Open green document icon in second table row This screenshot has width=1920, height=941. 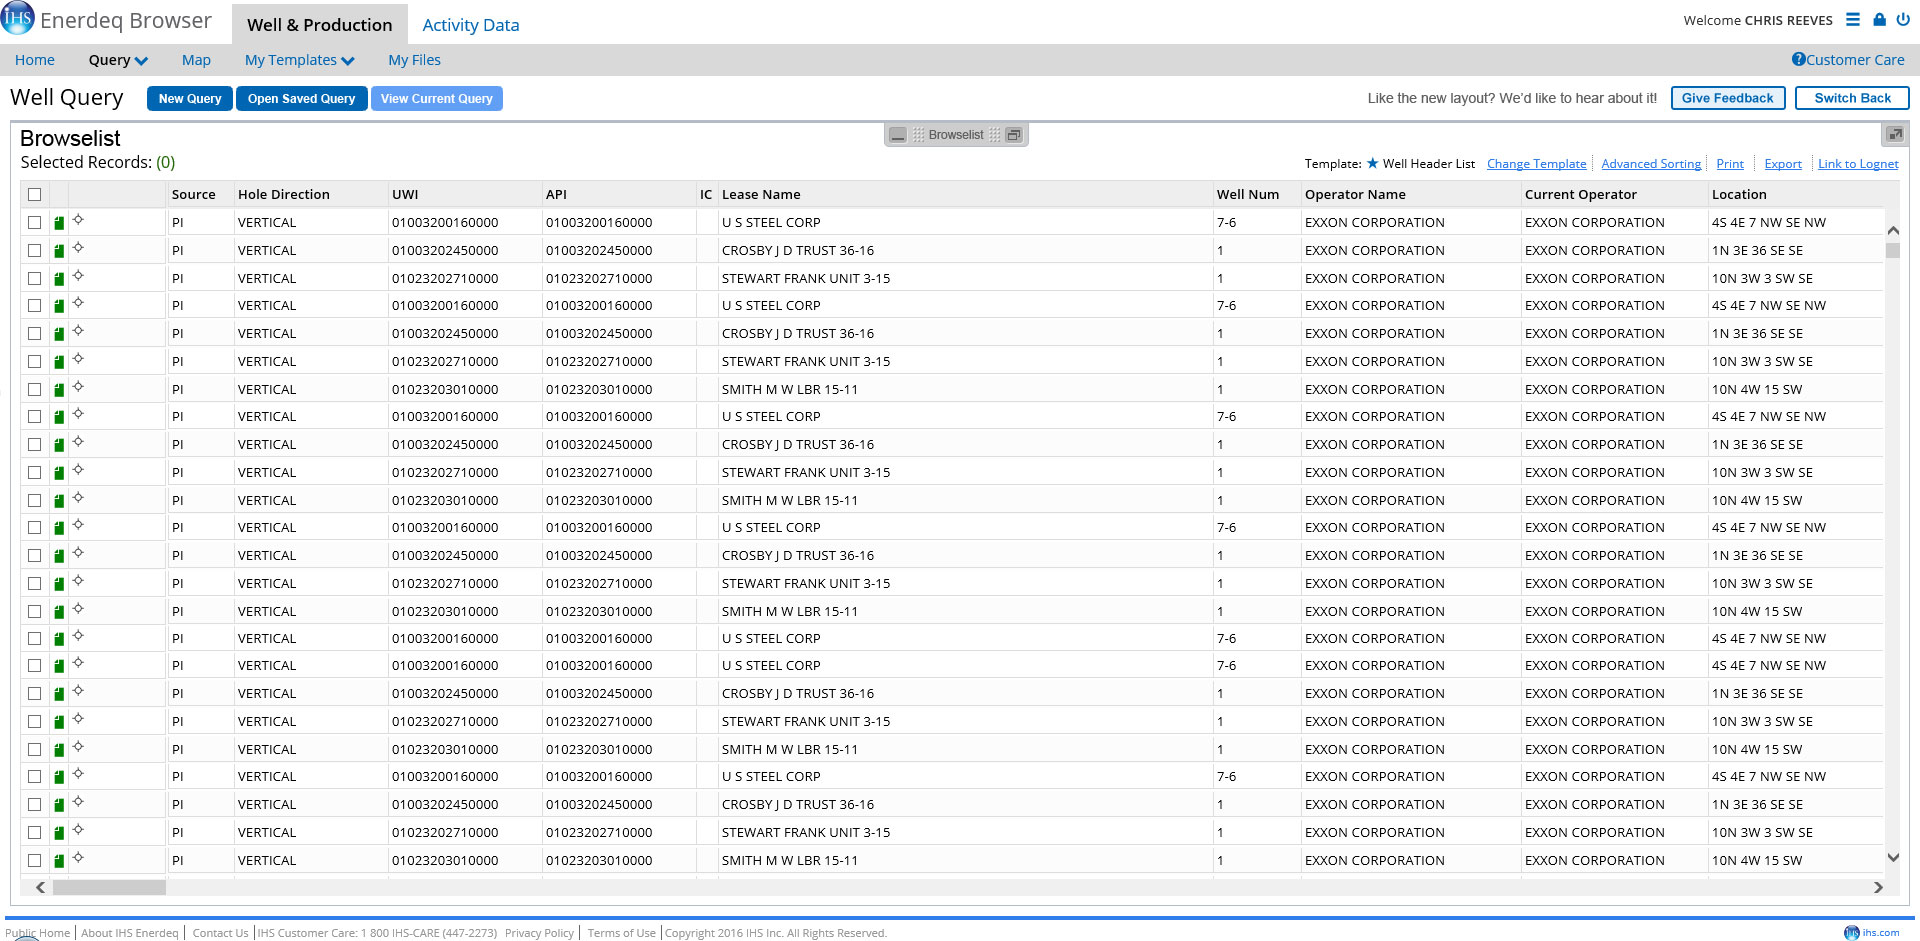pos(59,251)
